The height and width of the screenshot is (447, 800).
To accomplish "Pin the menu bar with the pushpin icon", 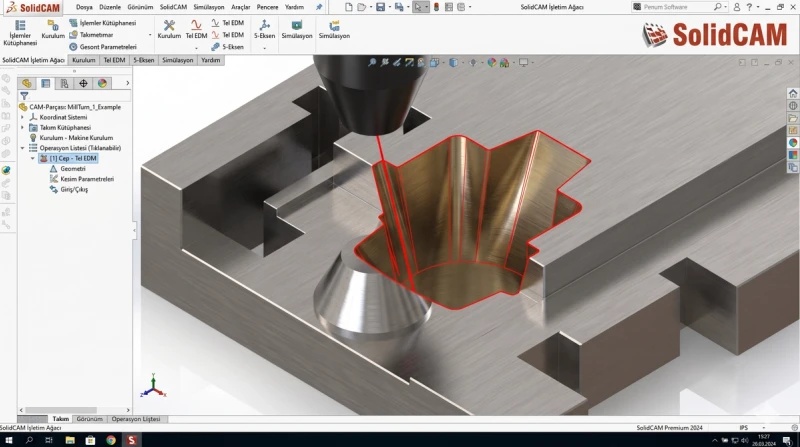I will 319,7.
